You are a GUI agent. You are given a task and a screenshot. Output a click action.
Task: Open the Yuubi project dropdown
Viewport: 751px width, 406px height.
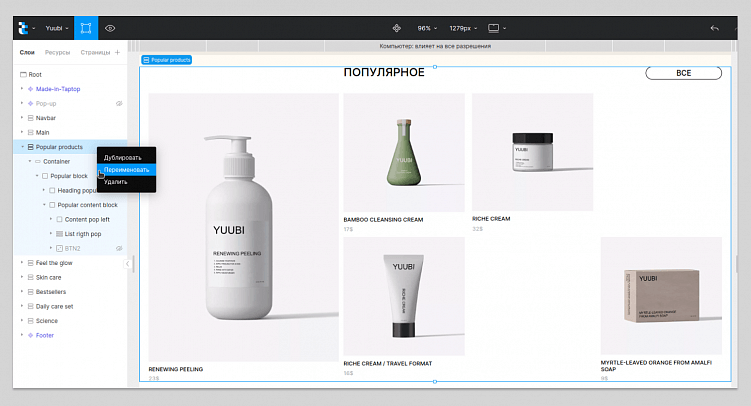click(x=57, y=28)
